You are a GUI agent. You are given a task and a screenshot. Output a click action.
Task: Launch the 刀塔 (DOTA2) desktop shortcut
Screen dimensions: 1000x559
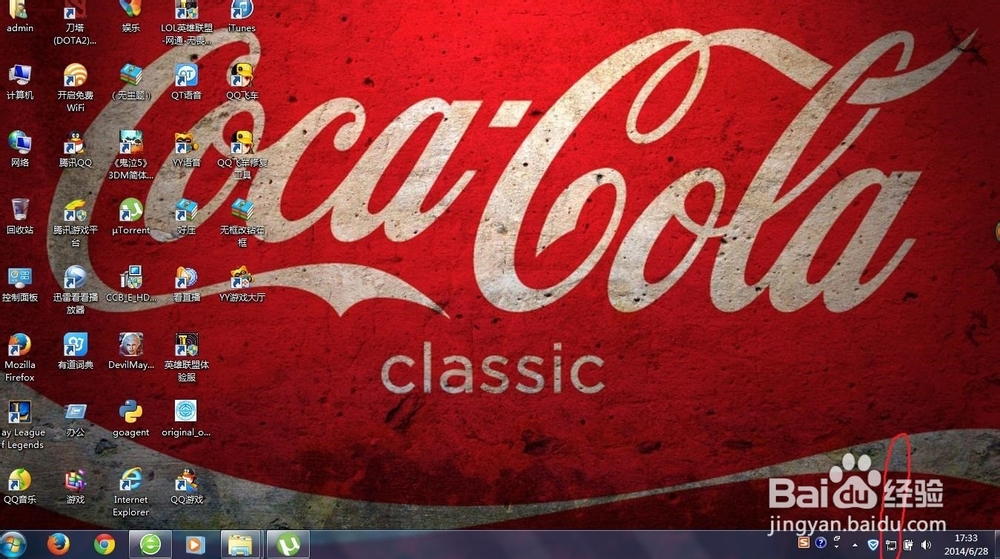coord(75,22)
